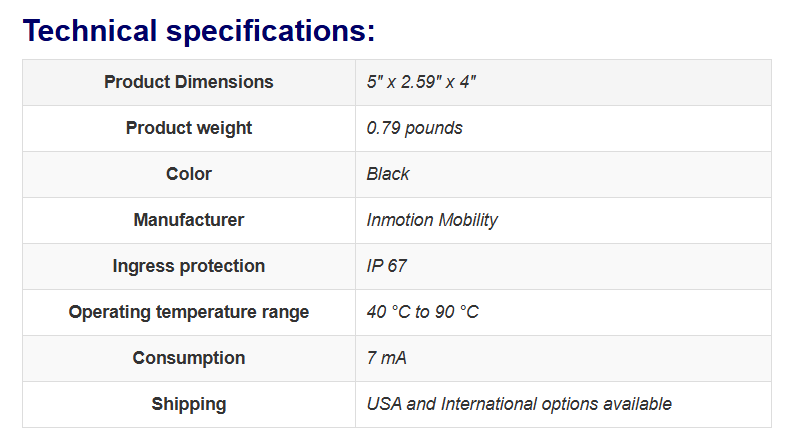
Task: Click USA and International options available text
Action: tap(519, 404)
